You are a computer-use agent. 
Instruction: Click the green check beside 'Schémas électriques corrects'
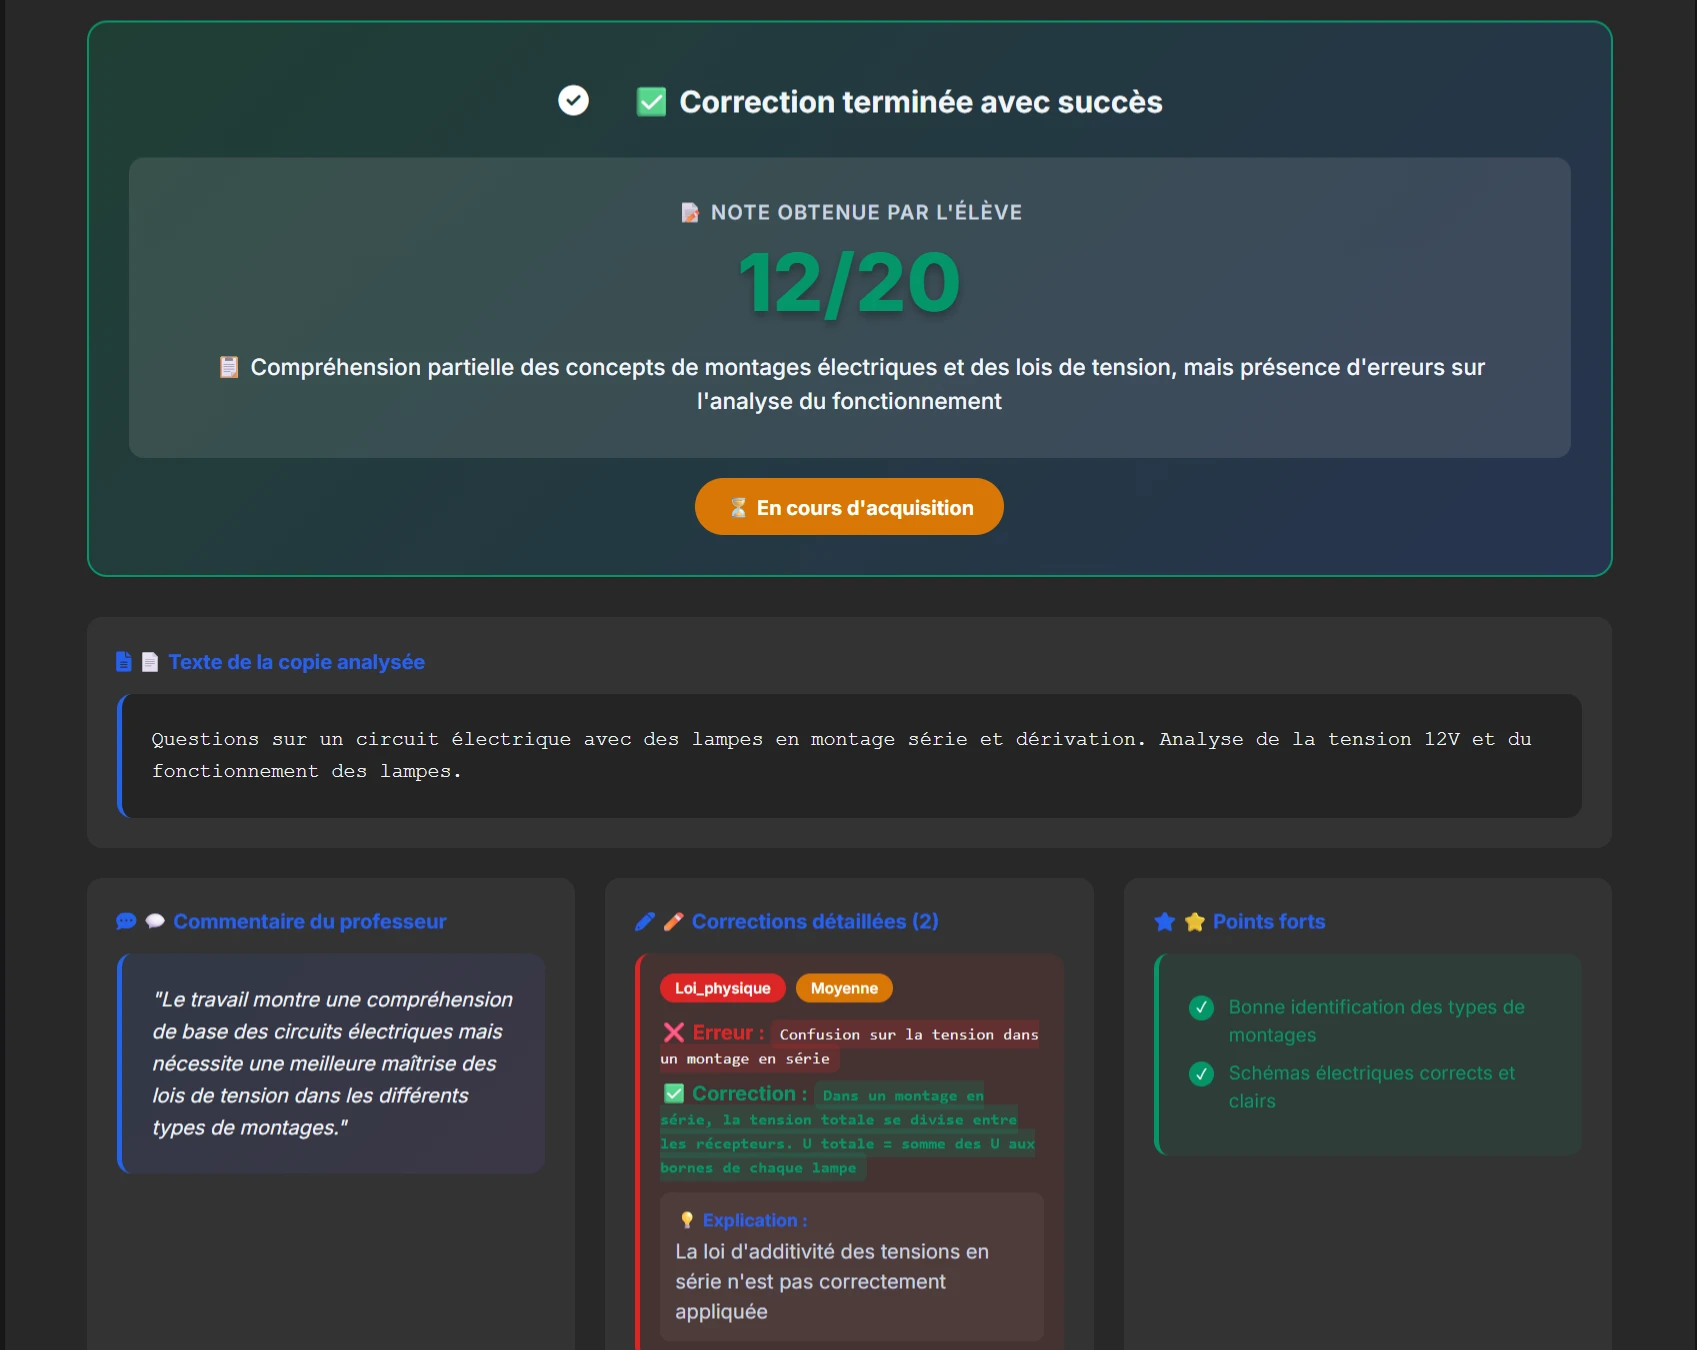(1200, 1075)
